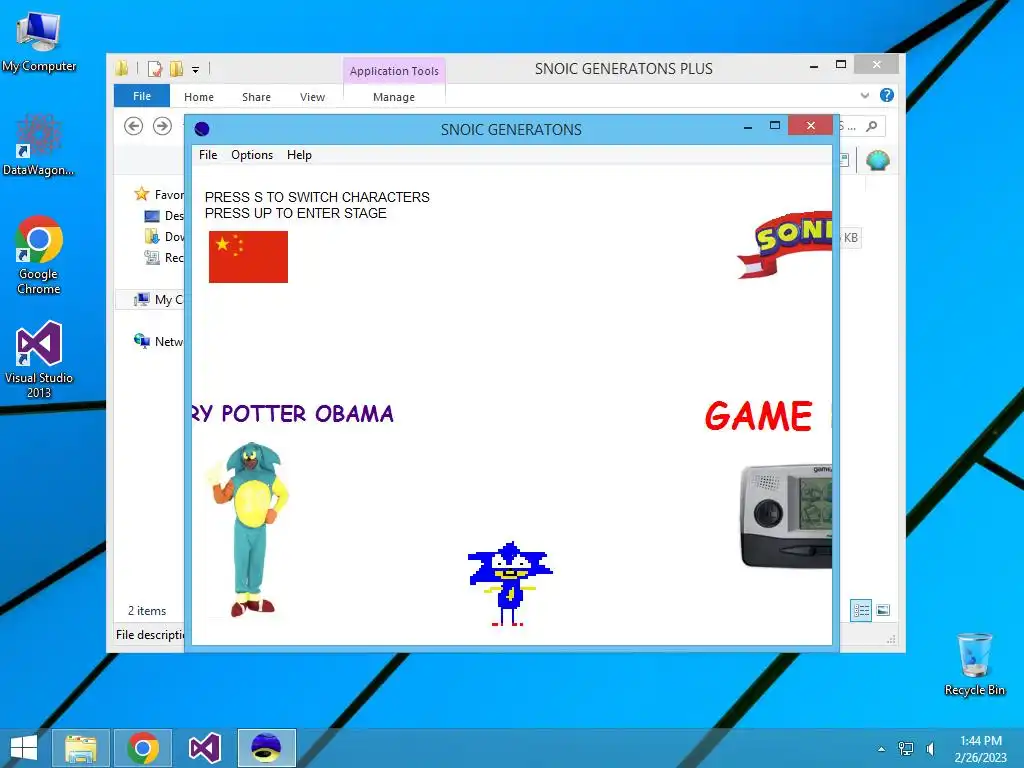Screen dimensions: 1024x768
Task: Click the Explorer search magnifier icon
Action: tap(871, 126)
